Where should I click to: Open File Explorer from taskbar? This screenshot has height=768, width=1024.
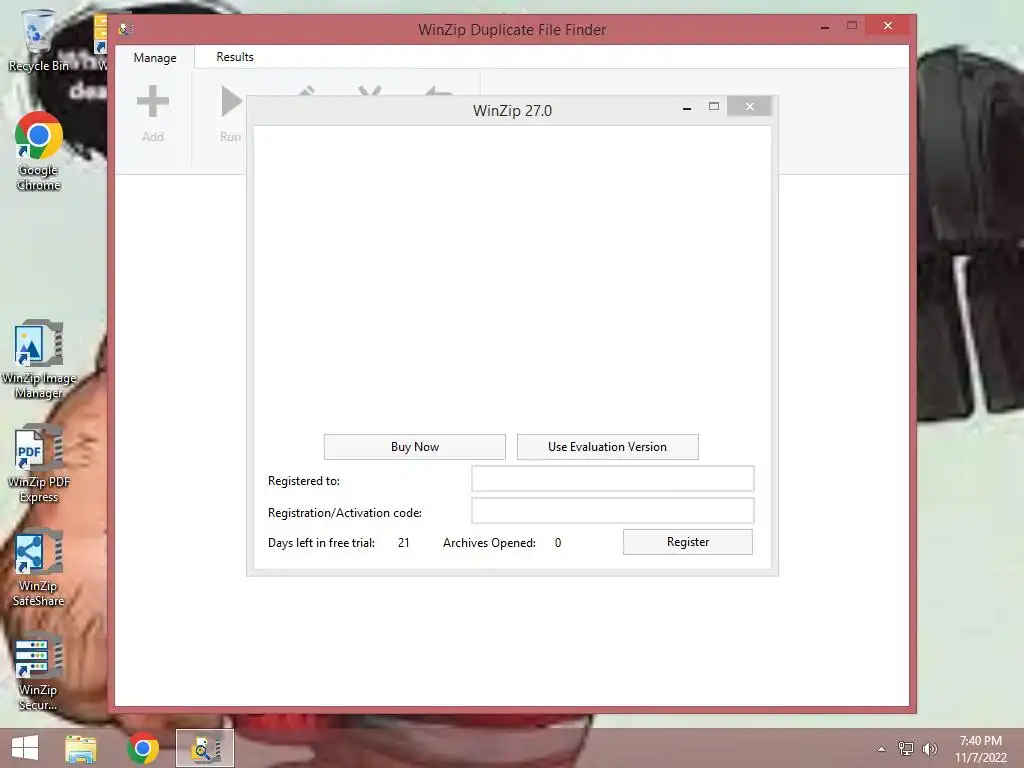[80, 749]
